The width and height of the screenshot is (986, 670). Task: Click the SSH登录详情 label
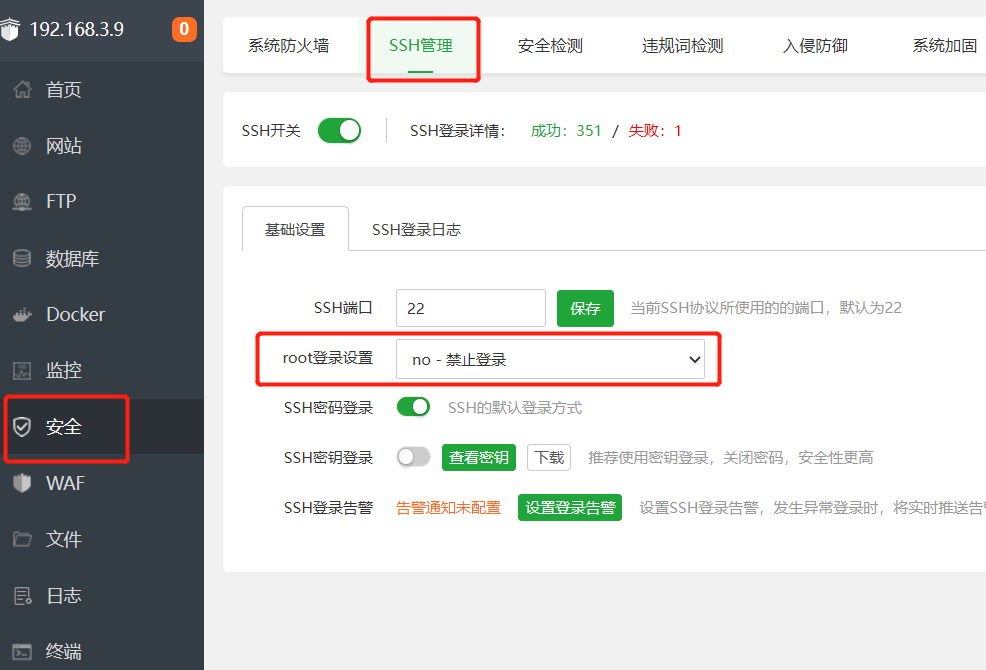pos(457,131)
